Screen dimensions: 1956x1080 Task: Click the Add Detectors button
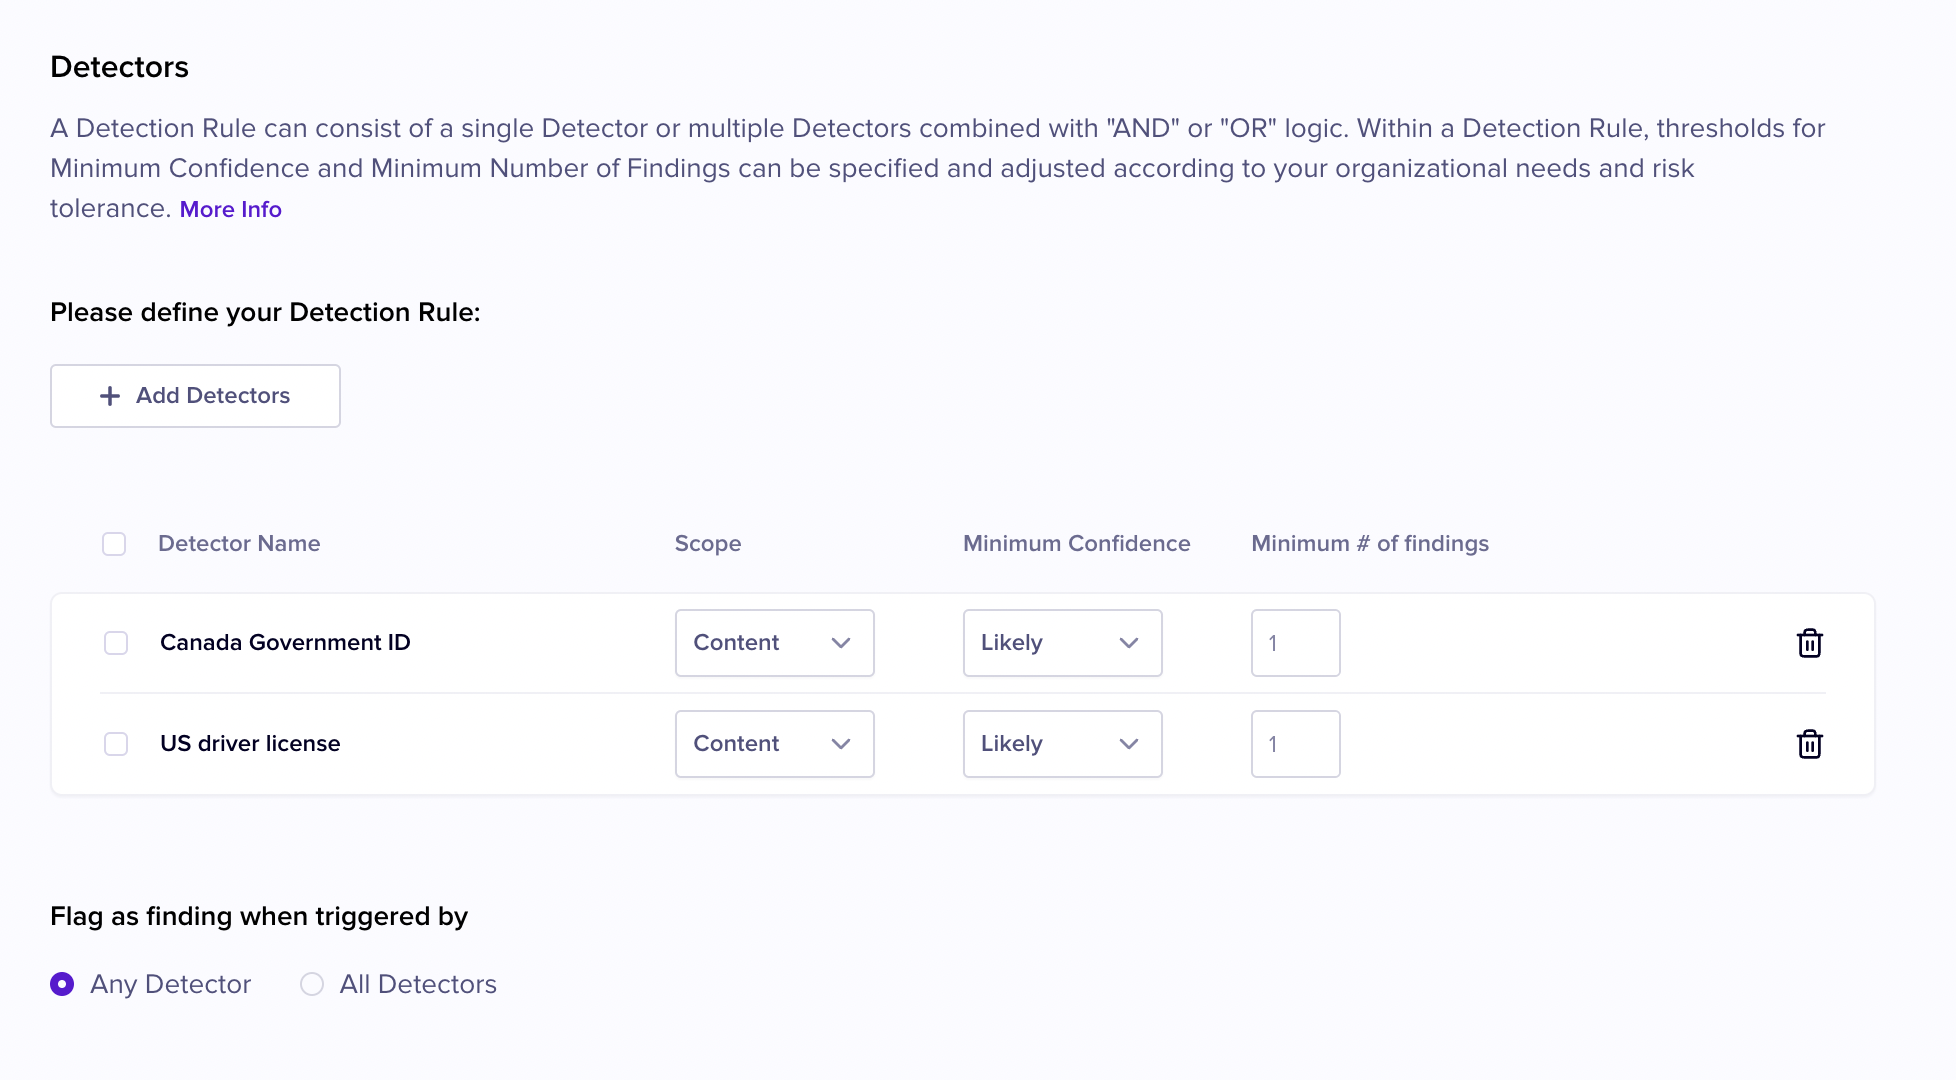195,396
